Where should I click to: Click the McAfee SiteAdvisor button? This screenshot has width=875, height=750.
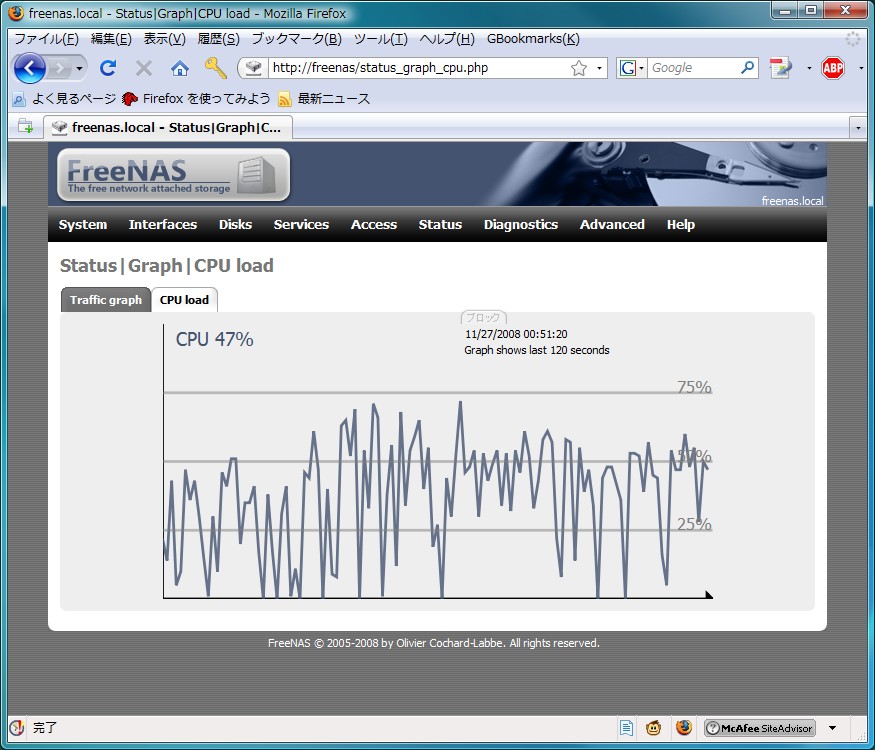click(759, 728)
